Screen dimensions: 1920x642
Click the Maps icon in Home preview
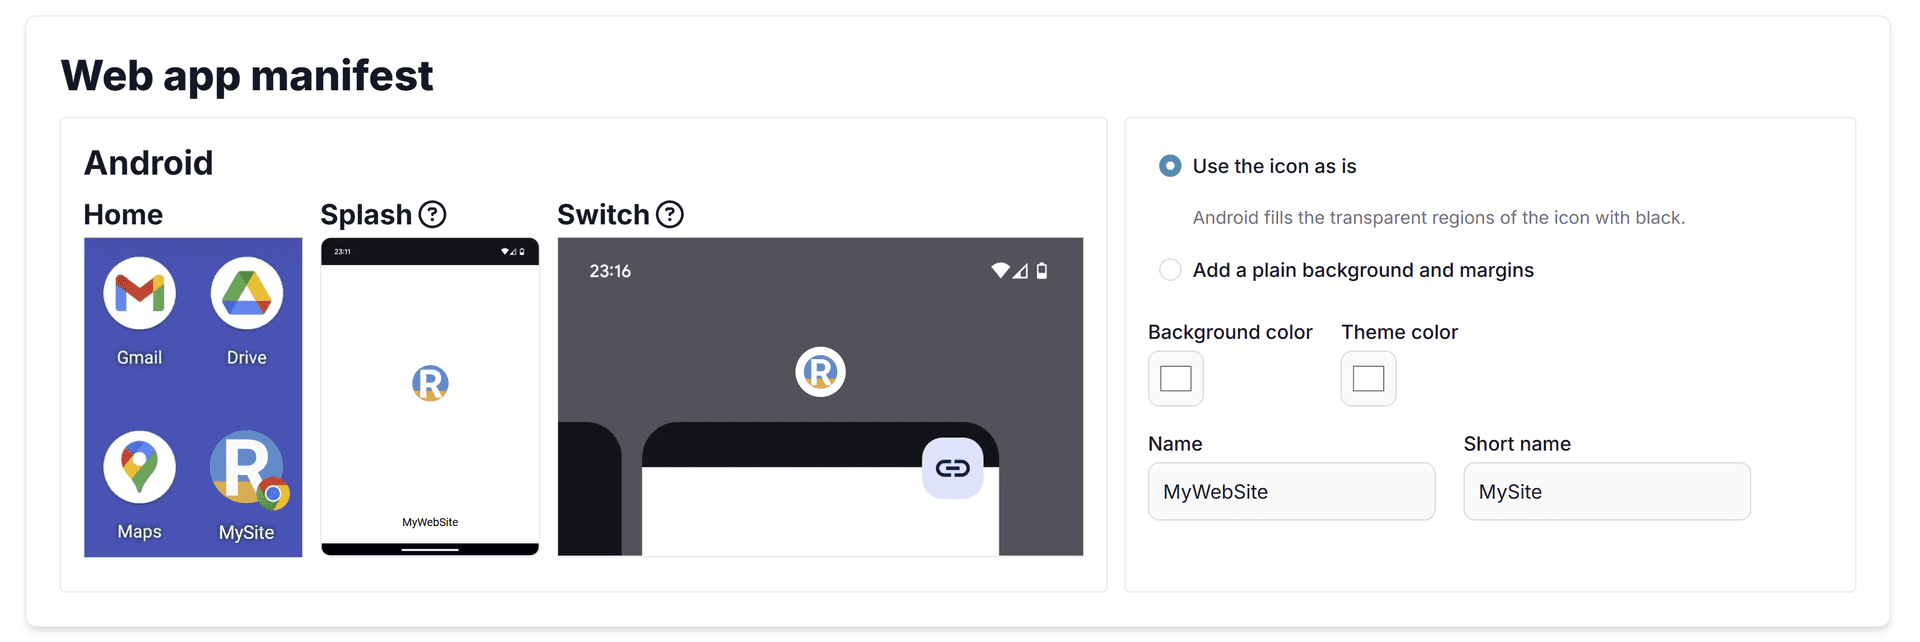coord(140,467)
